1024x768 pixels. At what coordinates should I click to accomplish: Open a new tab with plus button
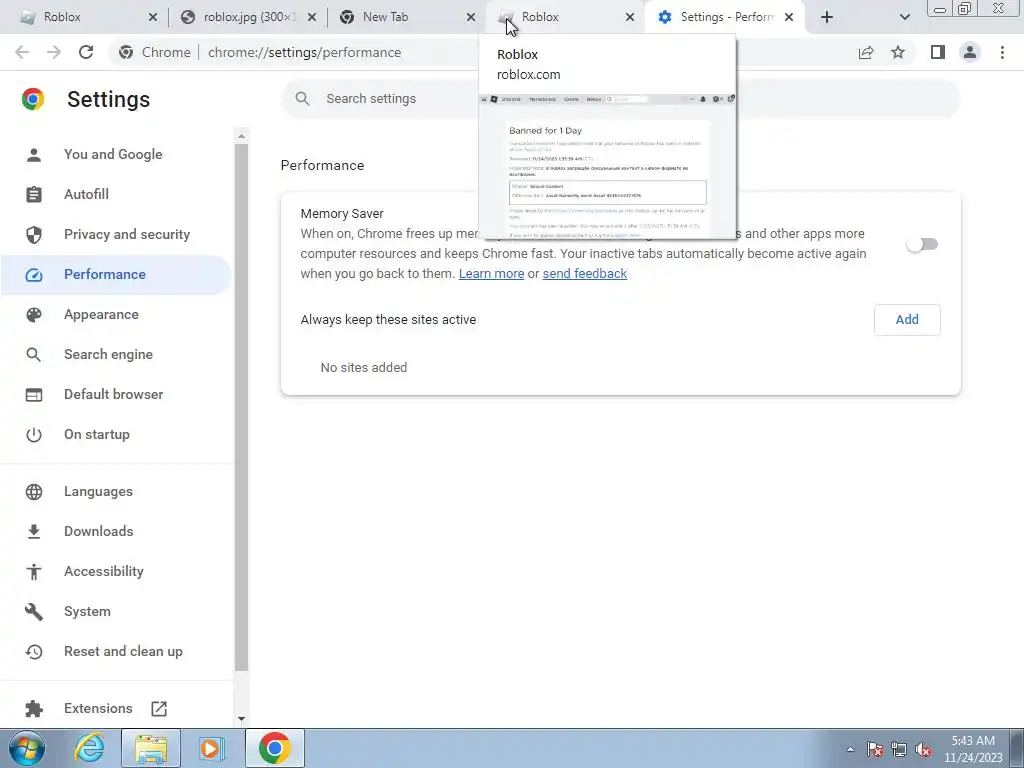827,17
